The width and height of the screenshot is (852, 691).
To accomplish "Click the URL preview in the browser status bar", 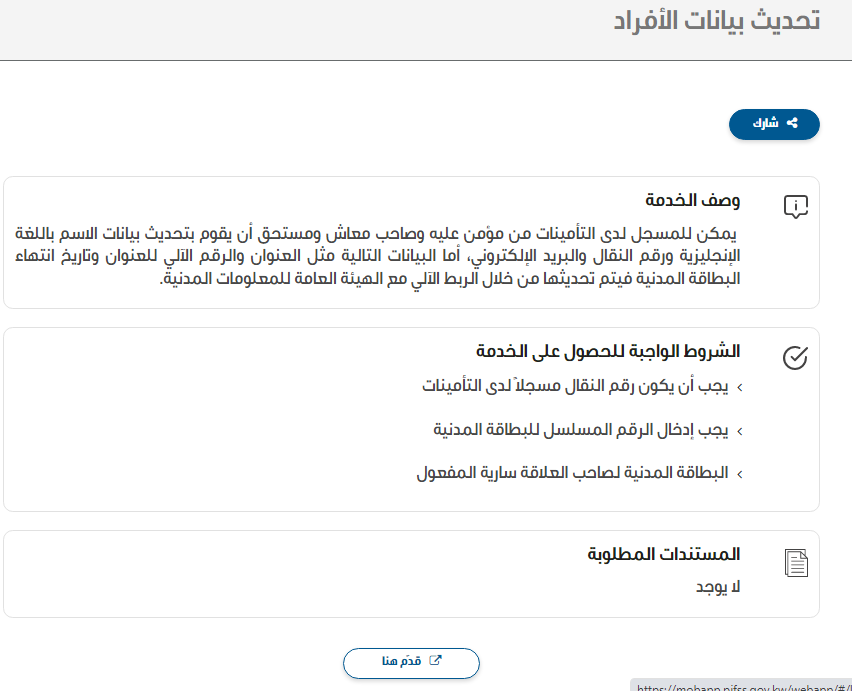I will coord(740,686).
